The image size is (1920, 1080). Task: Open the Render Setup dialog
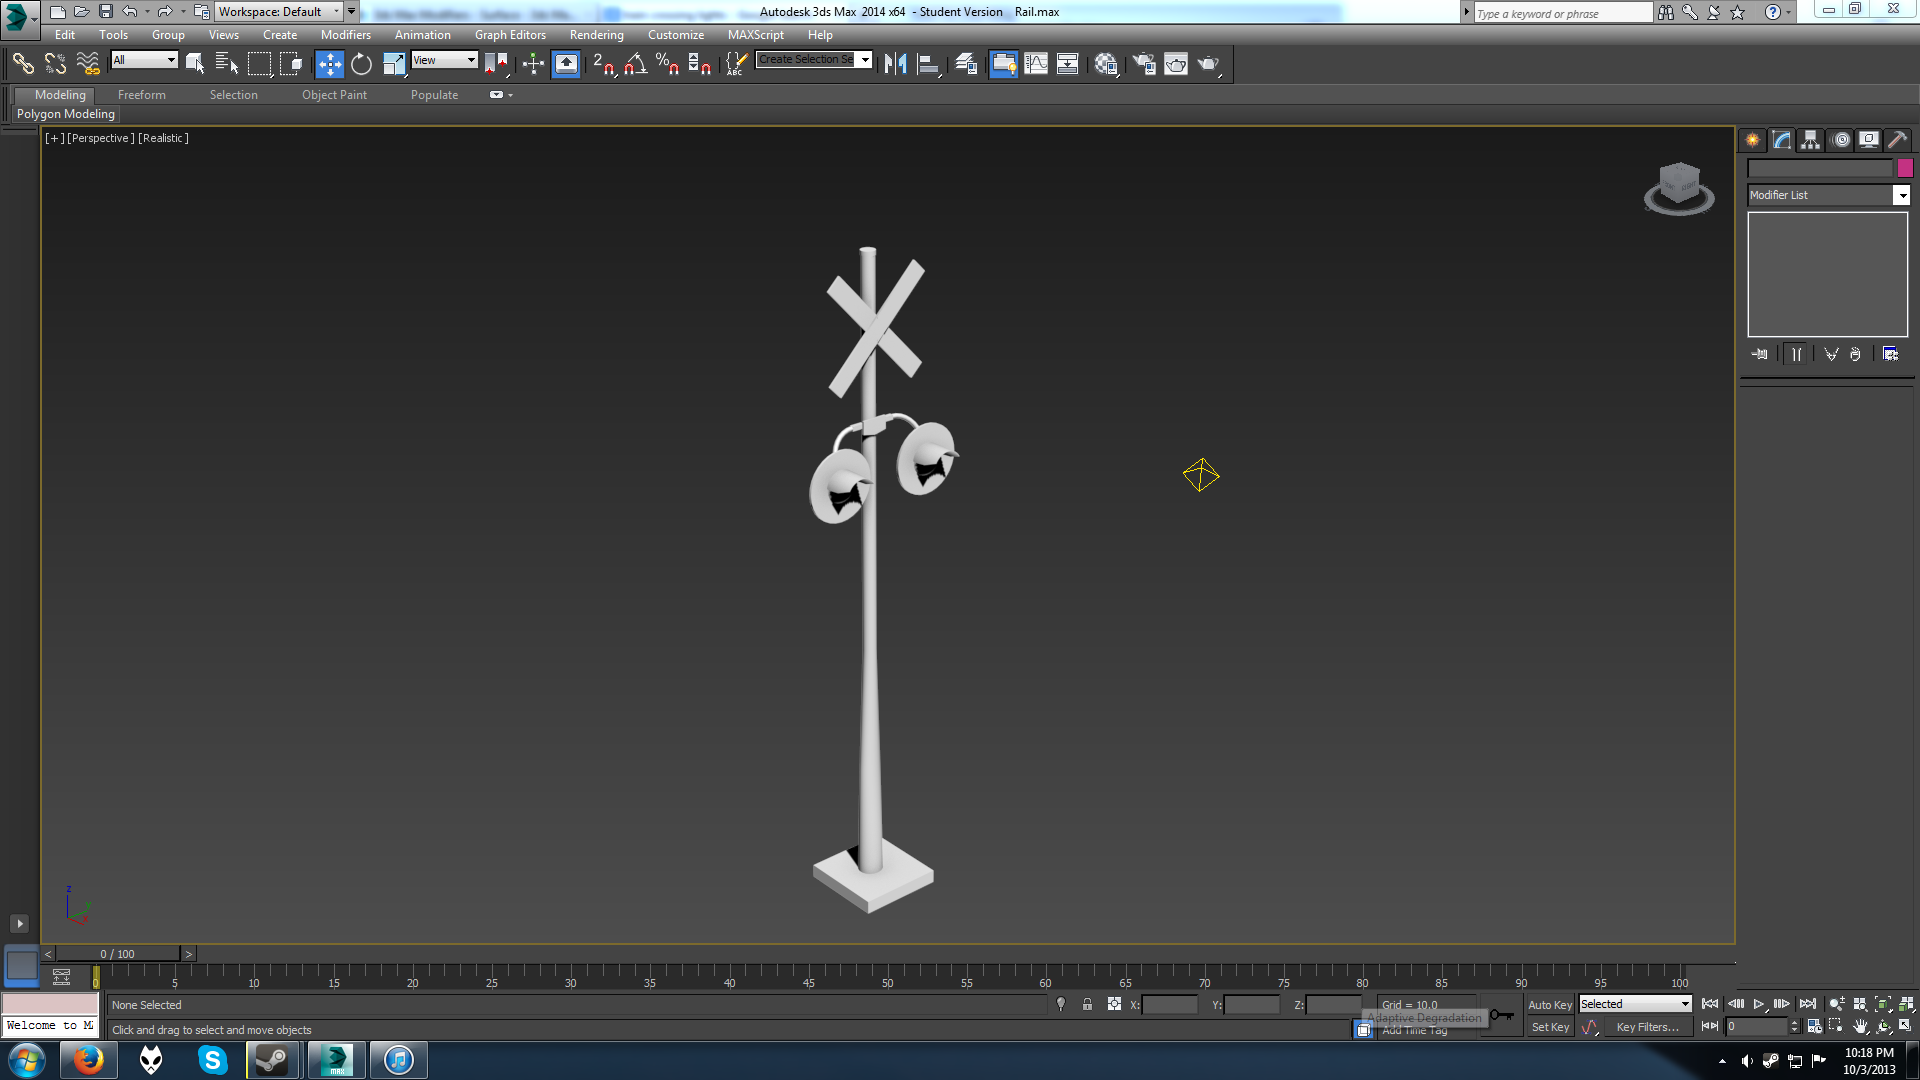pyautogui.click(x=1143, y=64)
